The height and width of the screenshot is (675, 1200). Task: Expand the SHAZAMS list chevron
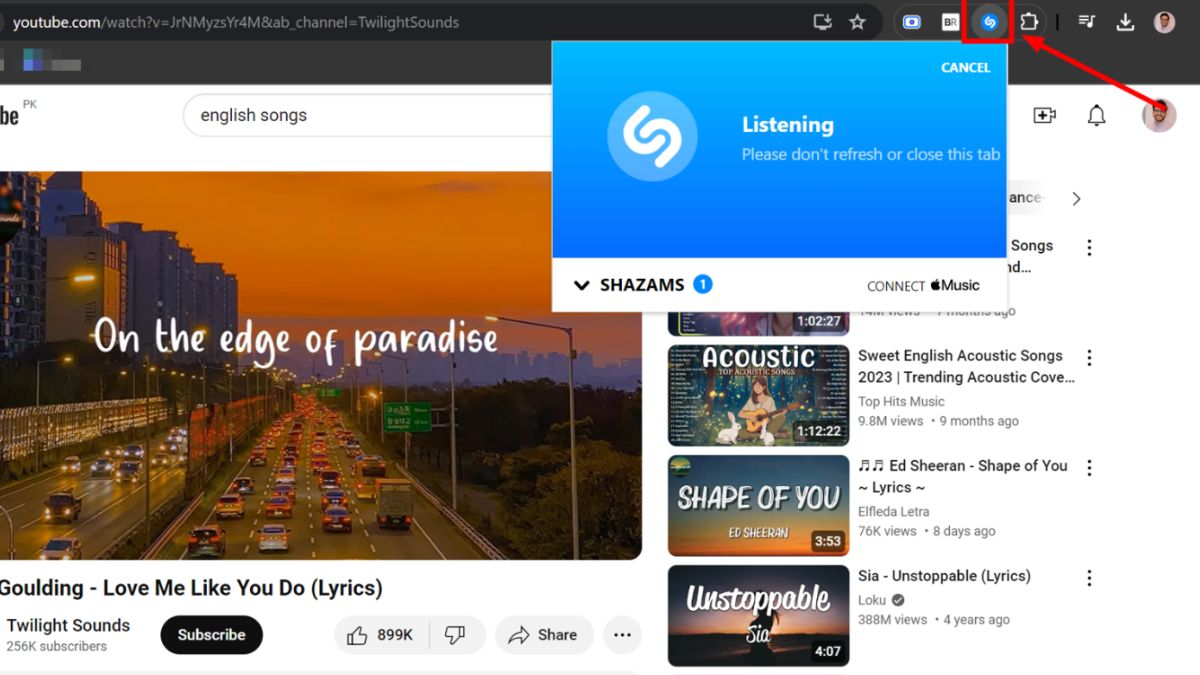click(582, 285)
